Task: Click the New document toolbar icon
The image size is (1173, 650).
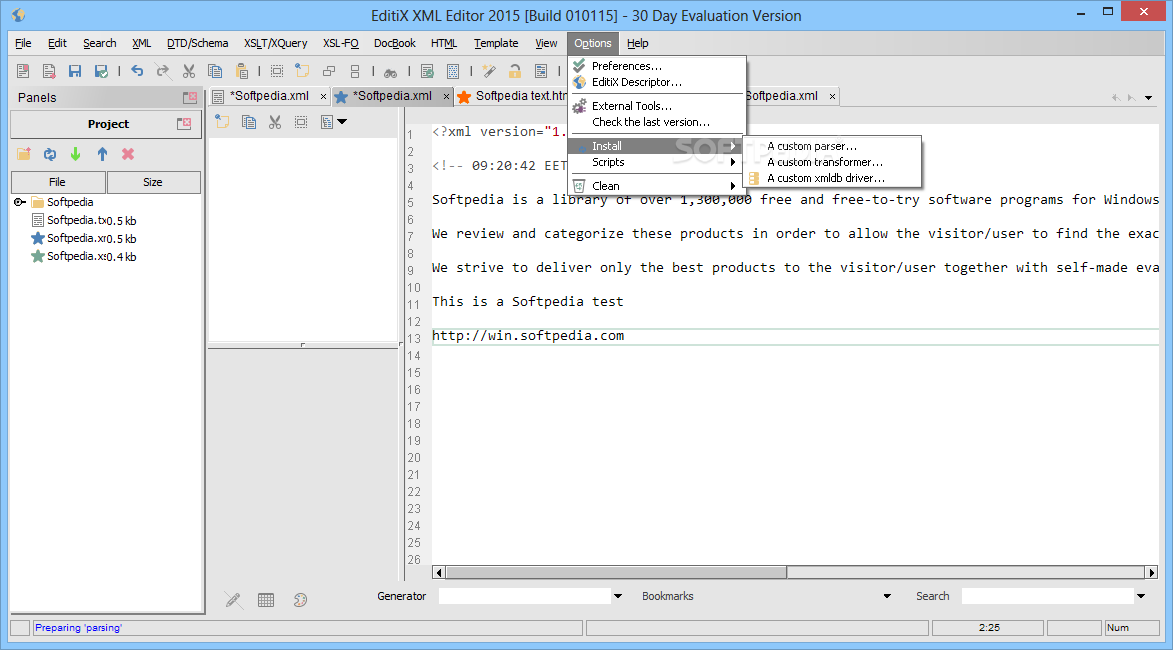Action: coord(23,71)
